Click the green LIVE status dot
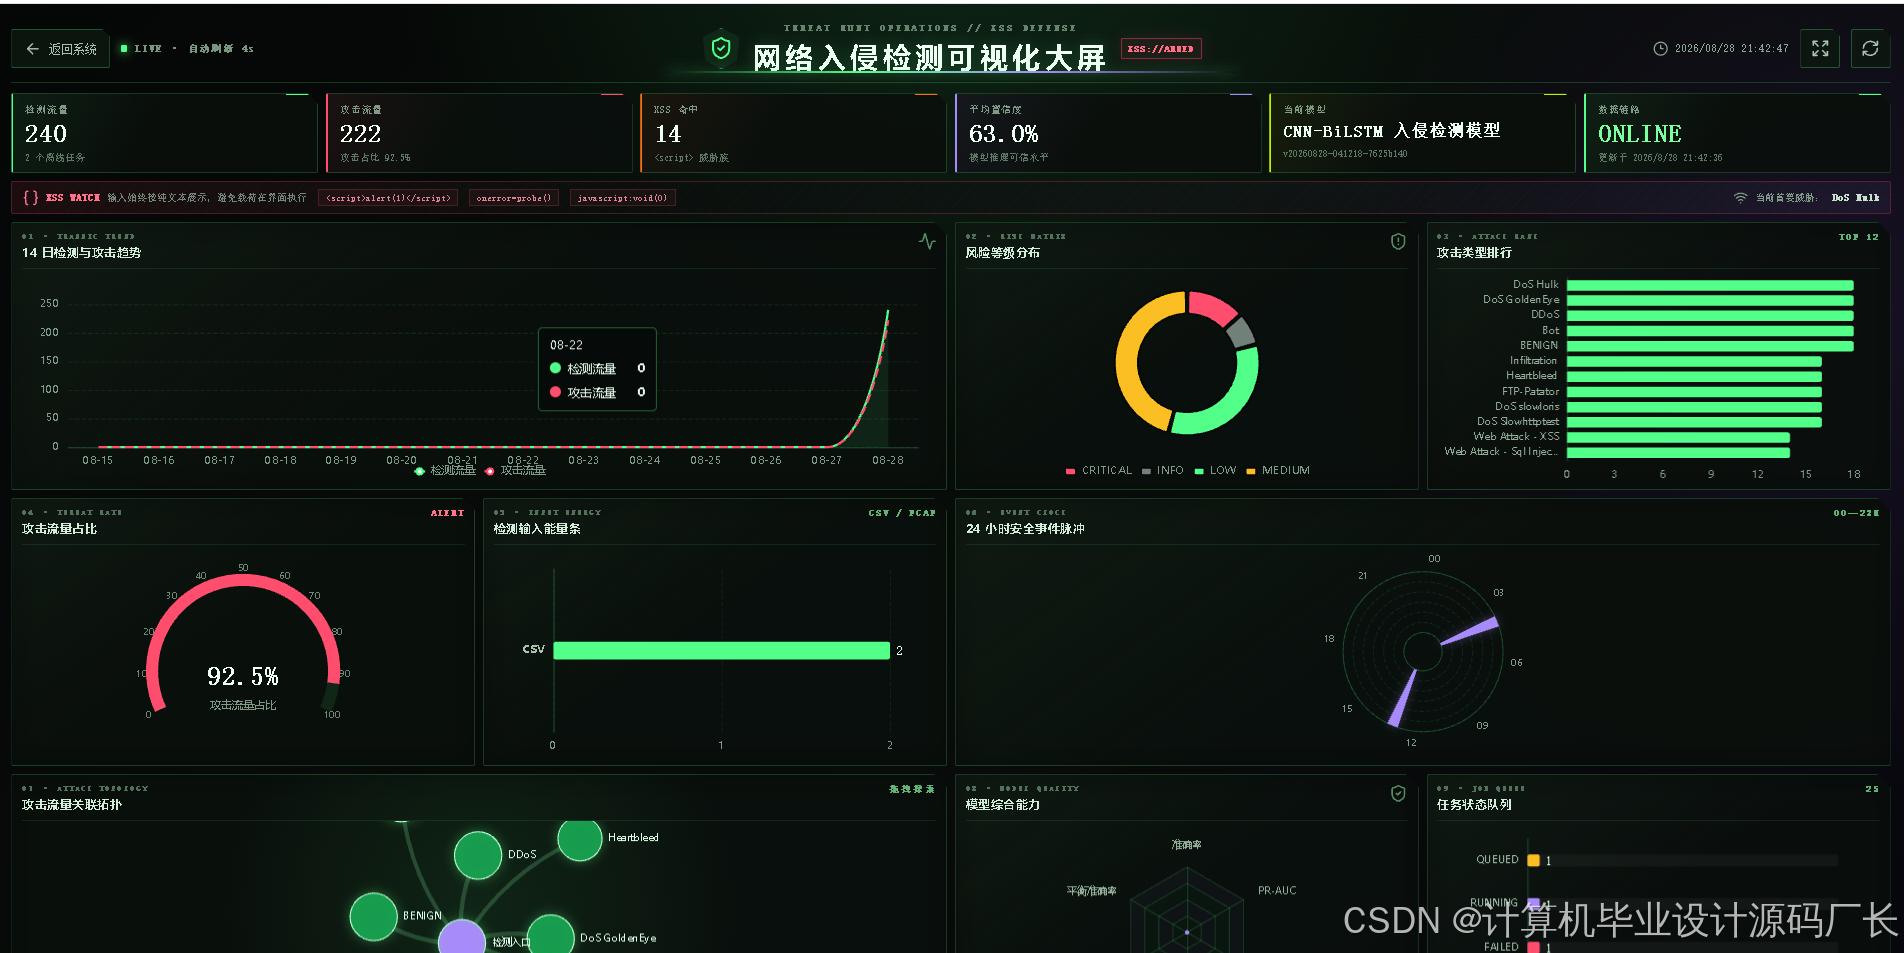Screen dimensions: 1904x953 (124, 48)
